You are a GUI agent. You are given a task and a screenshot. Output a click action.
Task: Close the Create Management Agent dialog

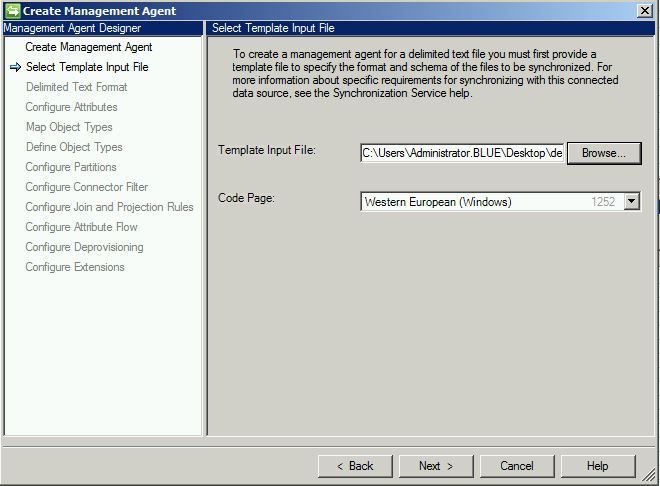point(645,11)
